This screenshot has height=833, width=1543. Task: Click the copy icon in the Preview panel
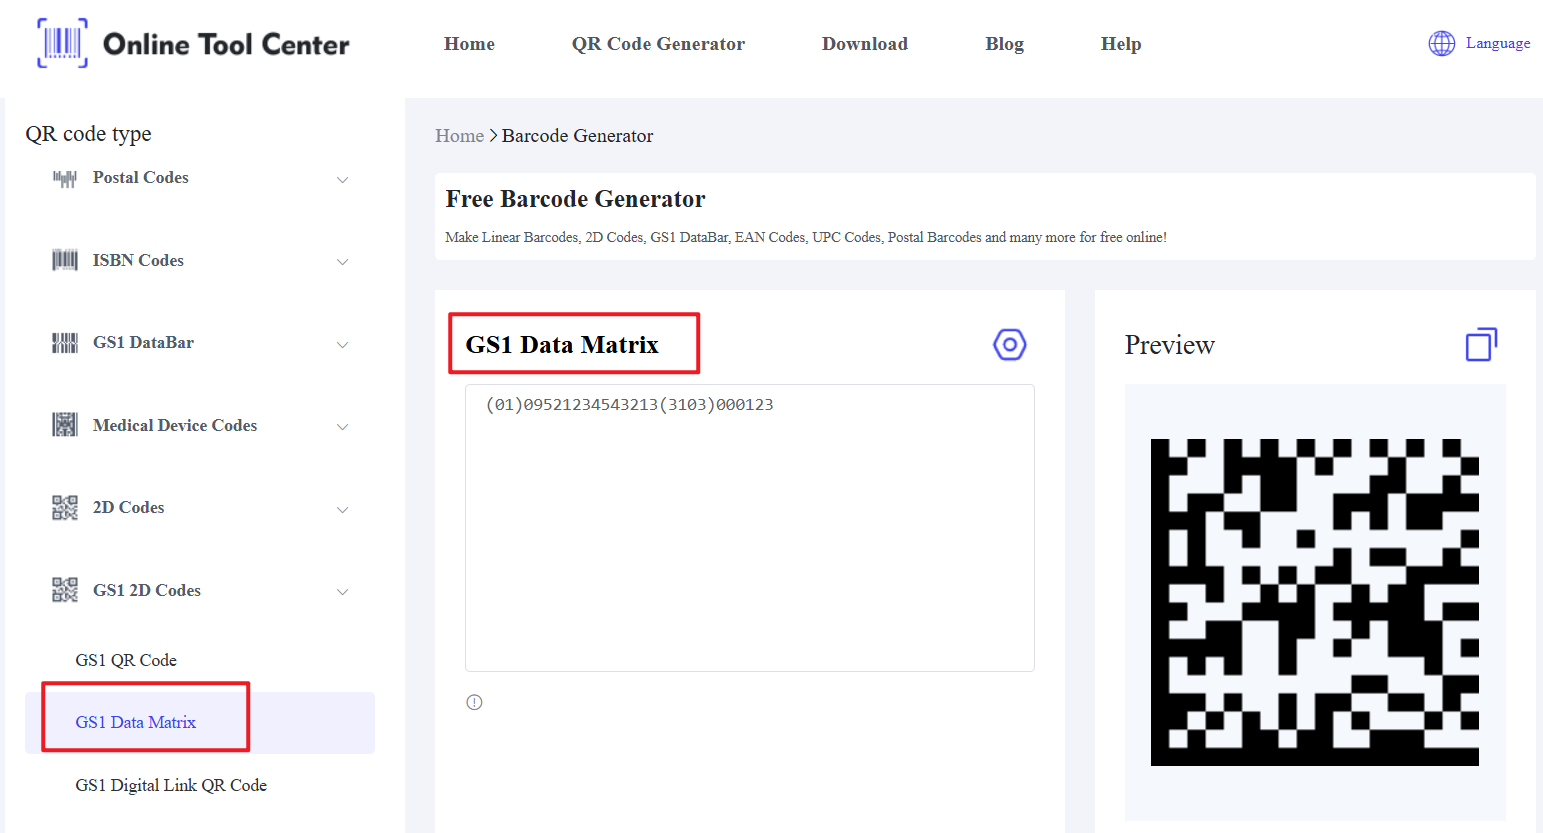coord(1481,345)
